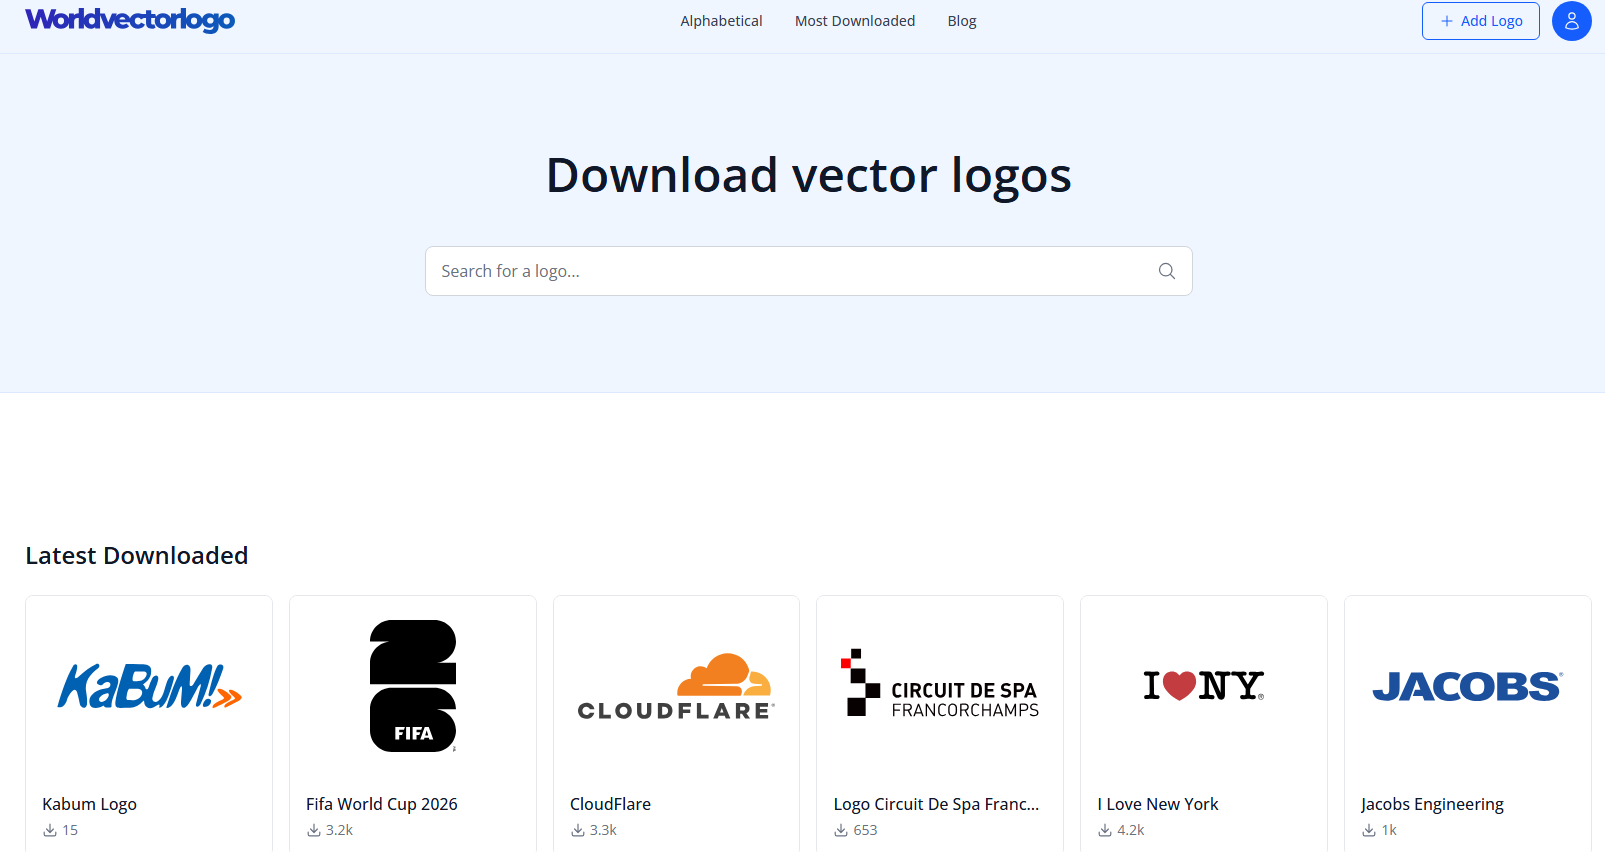Open the I Love NY logo thumbnail

pyautogui.click(x=1204, y=686)
